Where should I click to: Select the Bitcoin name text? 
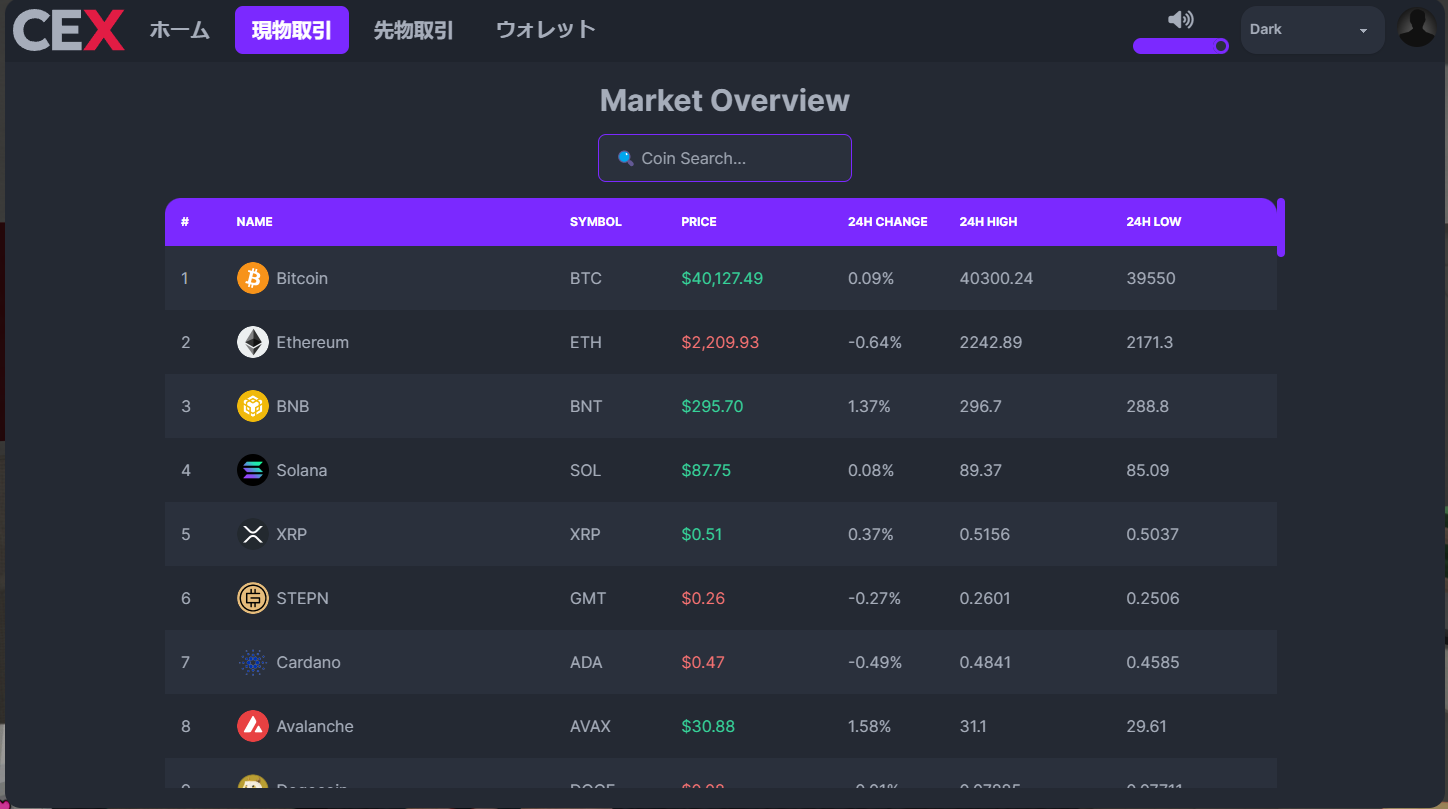point(302,278)
